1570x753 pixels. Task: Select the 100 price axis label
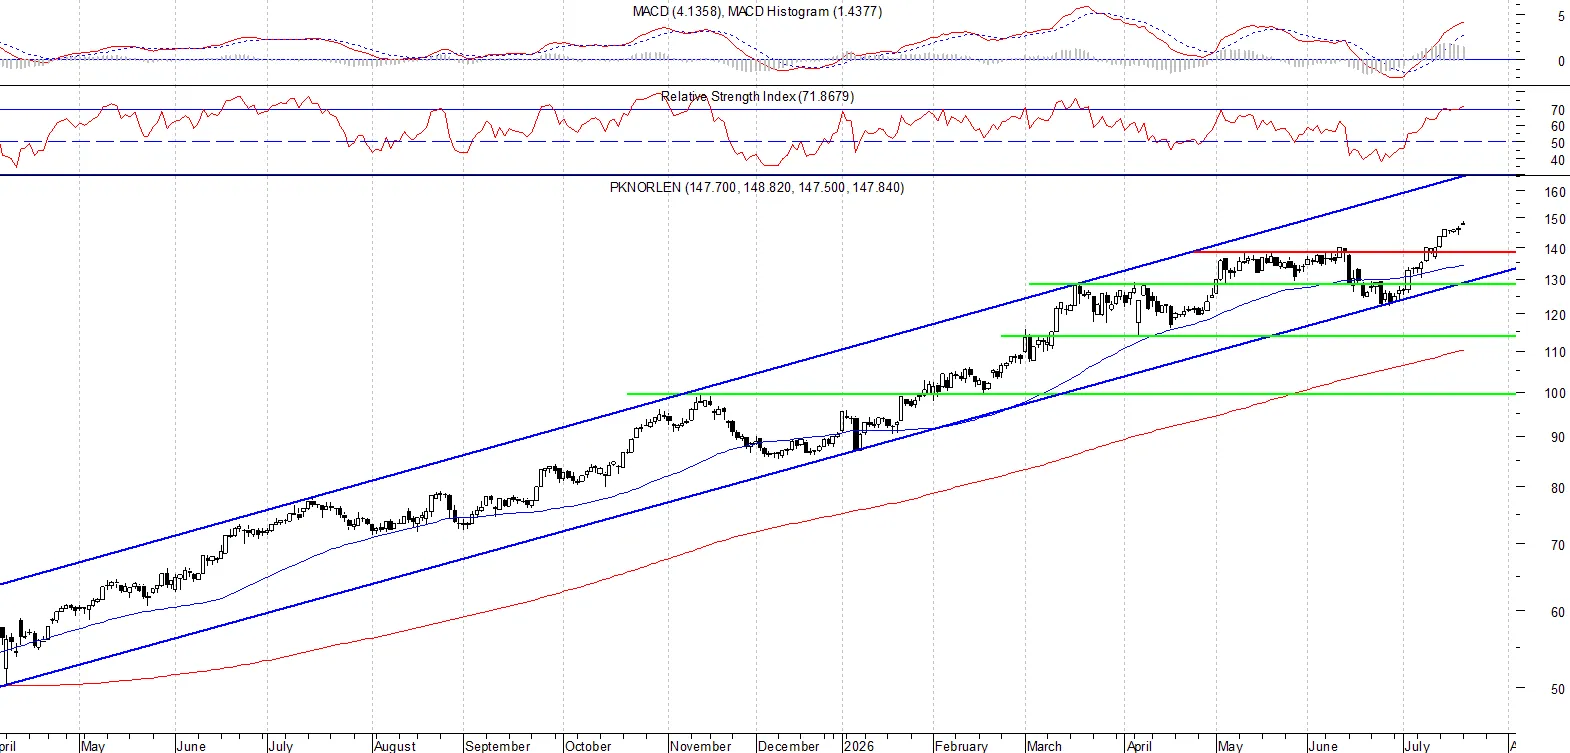[x=1555, y=393]
